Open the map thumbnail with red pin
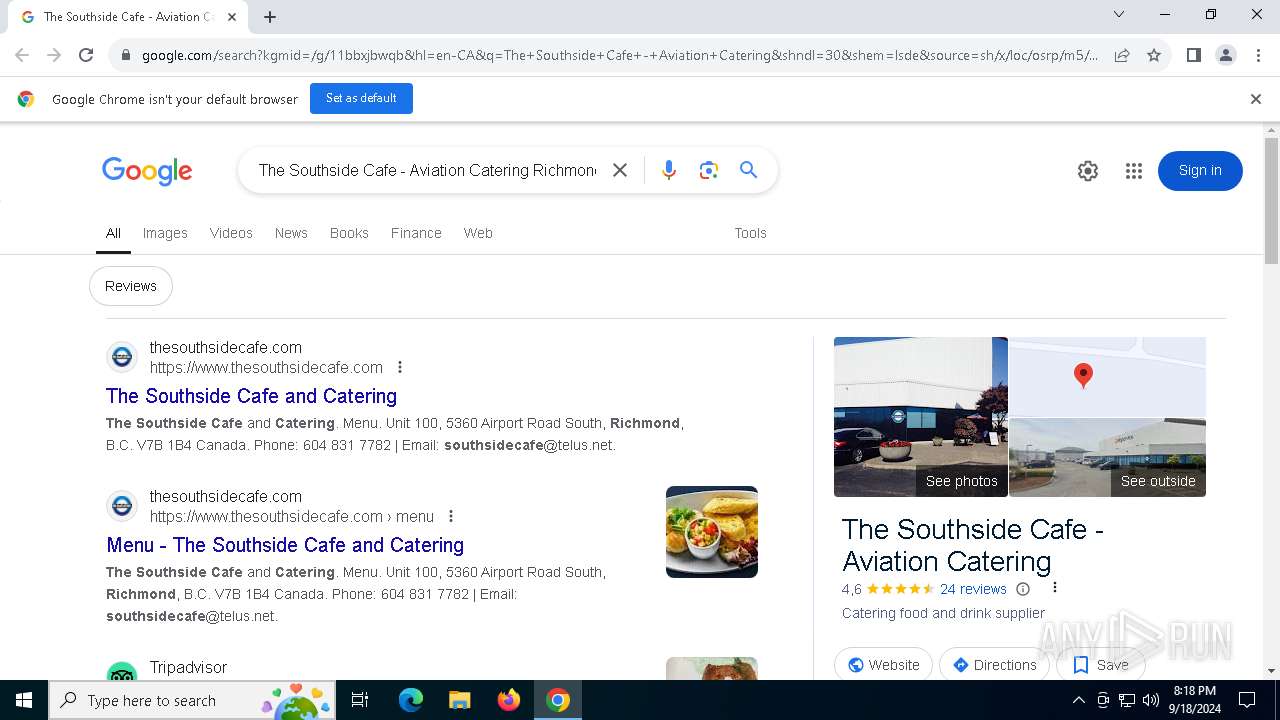The image size is (1280, 720). click(1108, 377)
